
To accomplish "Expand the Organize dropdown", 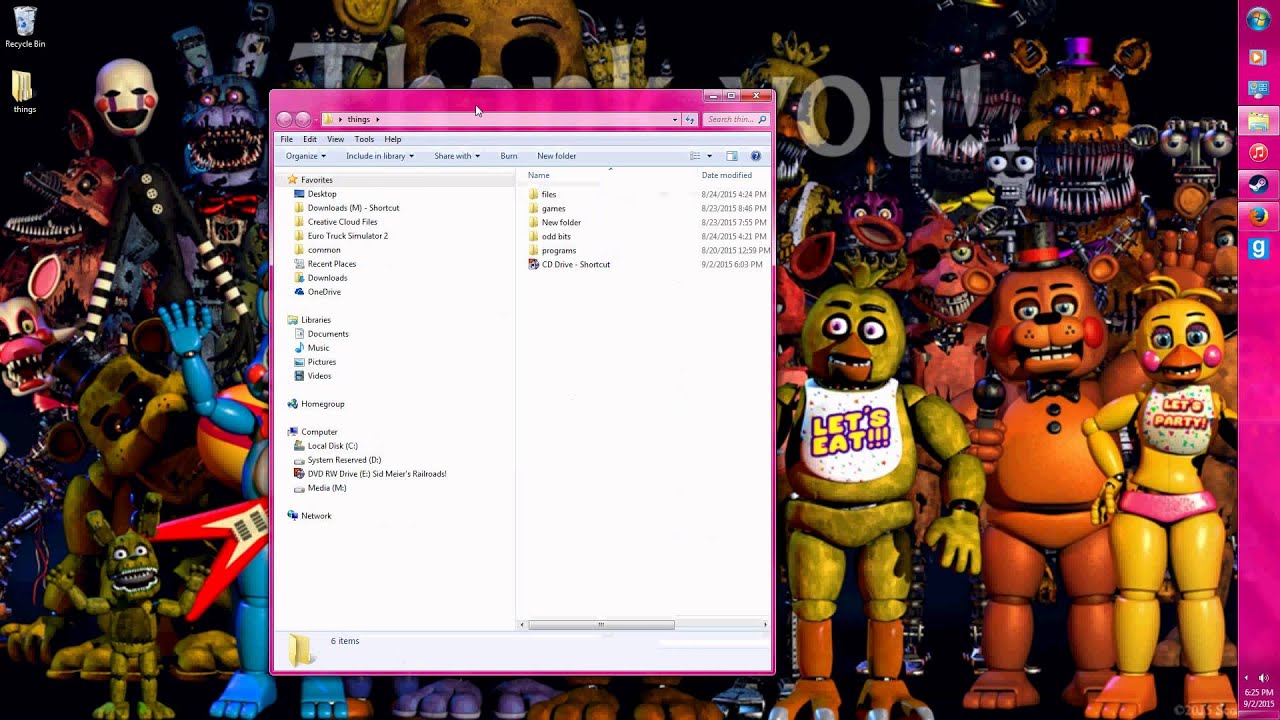I will click(x=305, y=156).
